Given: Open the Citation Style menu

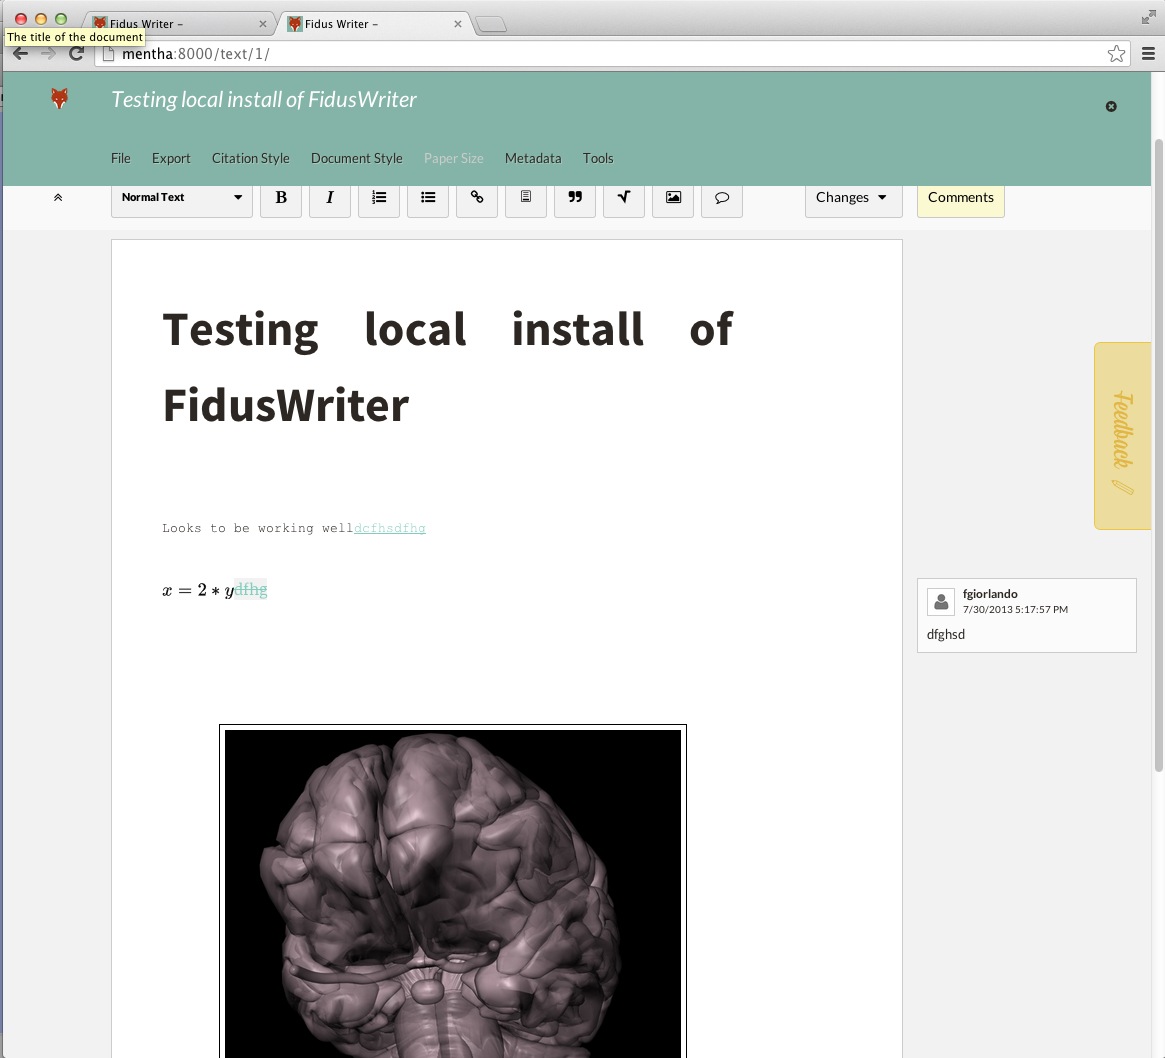Looking at the screenshot, I should click(250, 158).
